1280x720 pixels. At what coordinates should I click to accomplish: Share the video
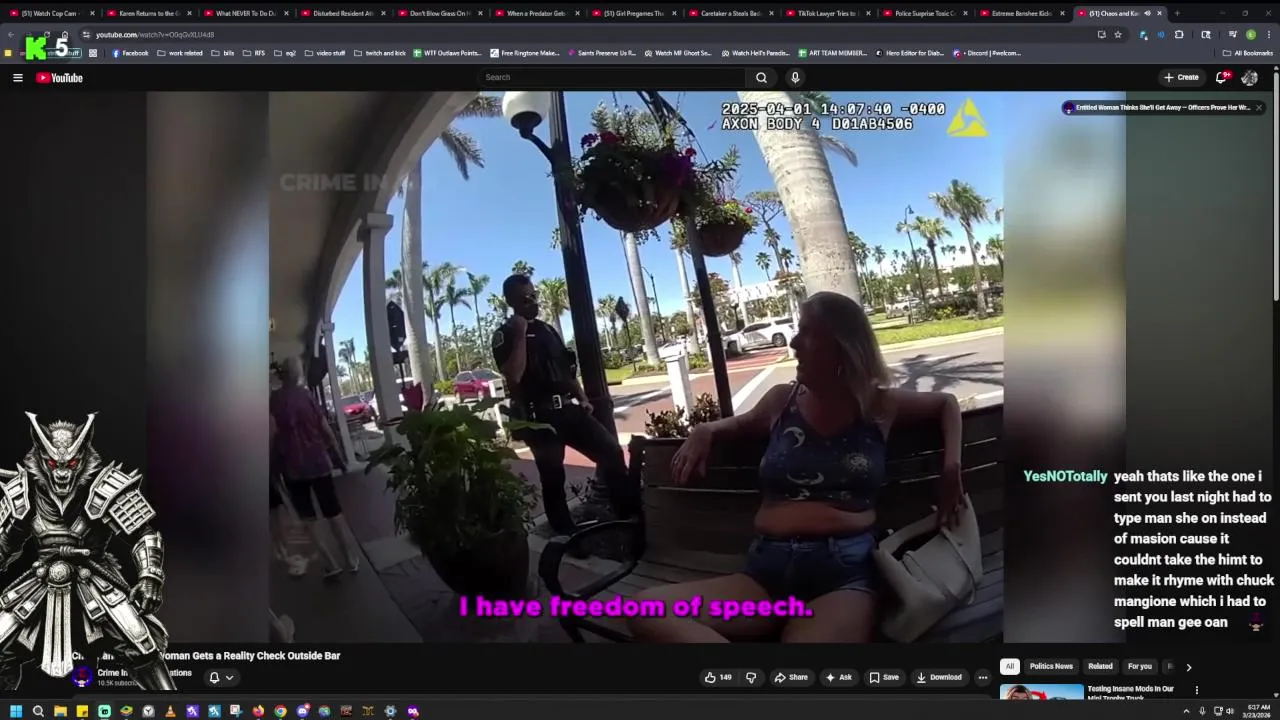point(791,677)
